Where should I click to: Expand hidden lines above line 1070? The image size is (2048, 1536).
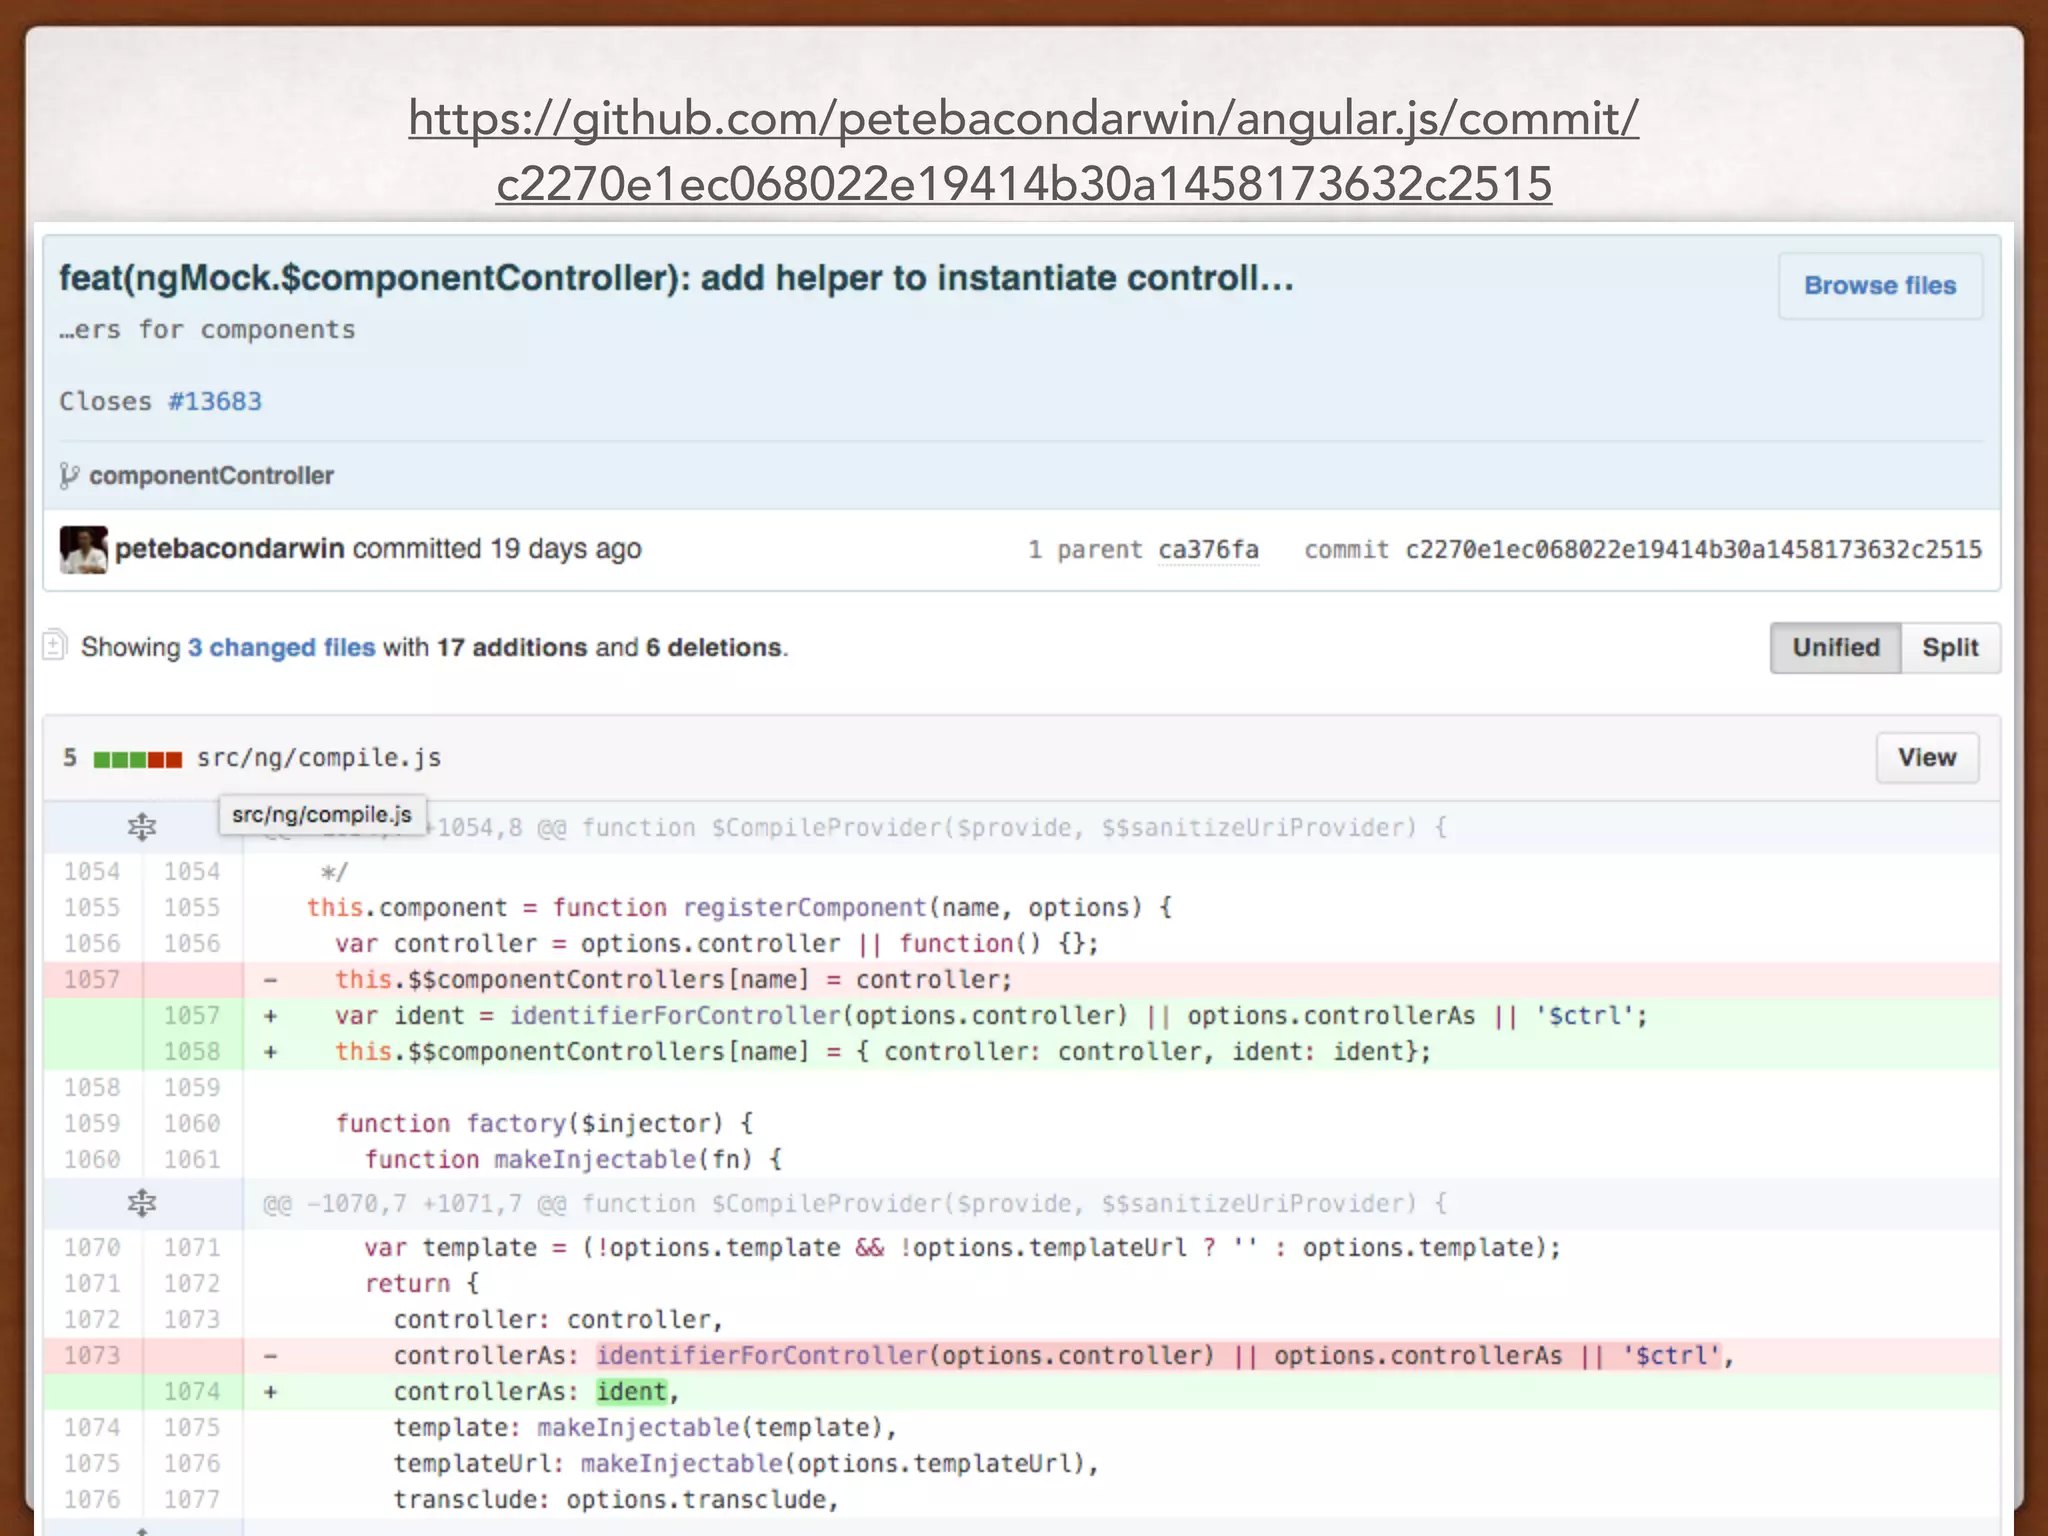pos(142,1203)
